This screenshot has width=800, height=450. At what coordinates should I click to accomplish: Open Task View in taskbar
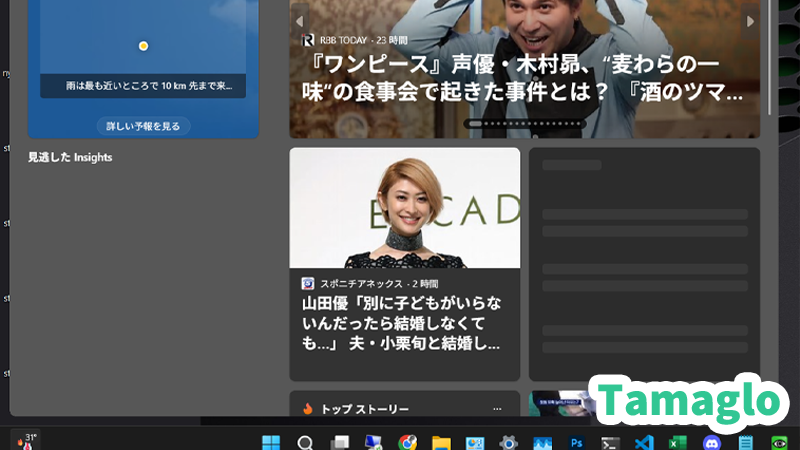339,442
